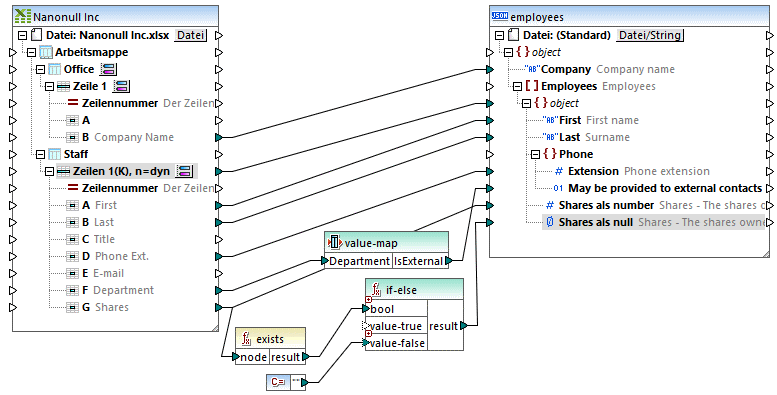777x395 pixels.
Task: Click the Staff worksheet icon
Action: (55, 154)
